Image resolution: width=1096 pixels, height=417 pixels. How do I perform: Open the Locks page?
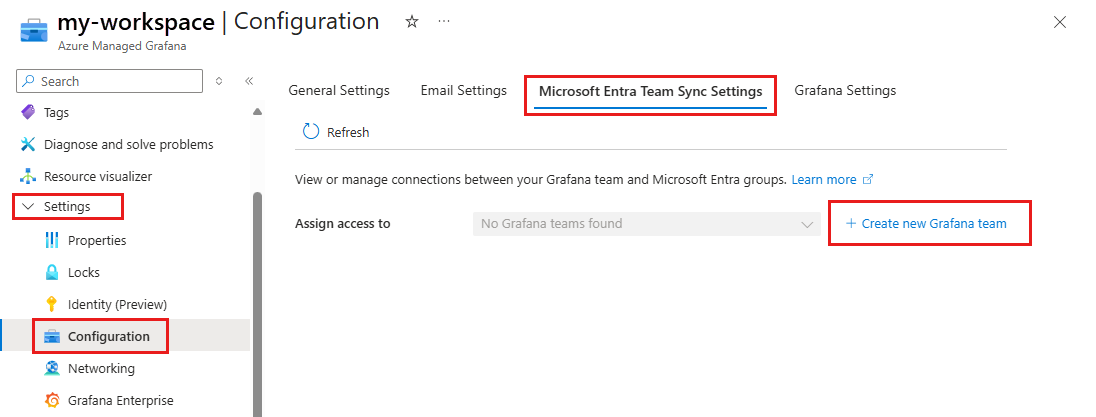pyautogui.click(x=84, y=273)
